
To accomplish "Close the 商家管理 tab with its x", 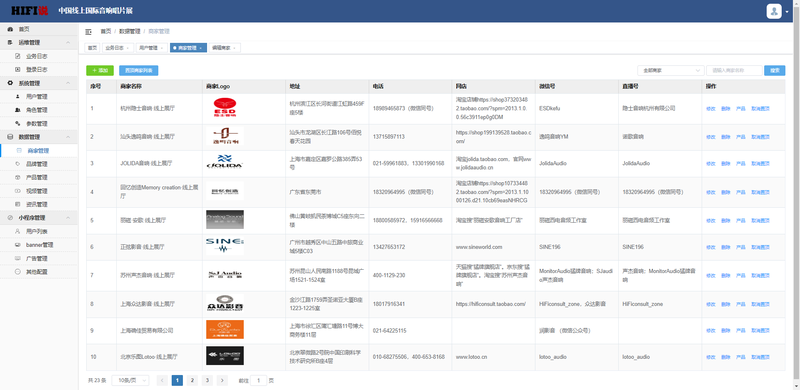I will coord(201,48).
